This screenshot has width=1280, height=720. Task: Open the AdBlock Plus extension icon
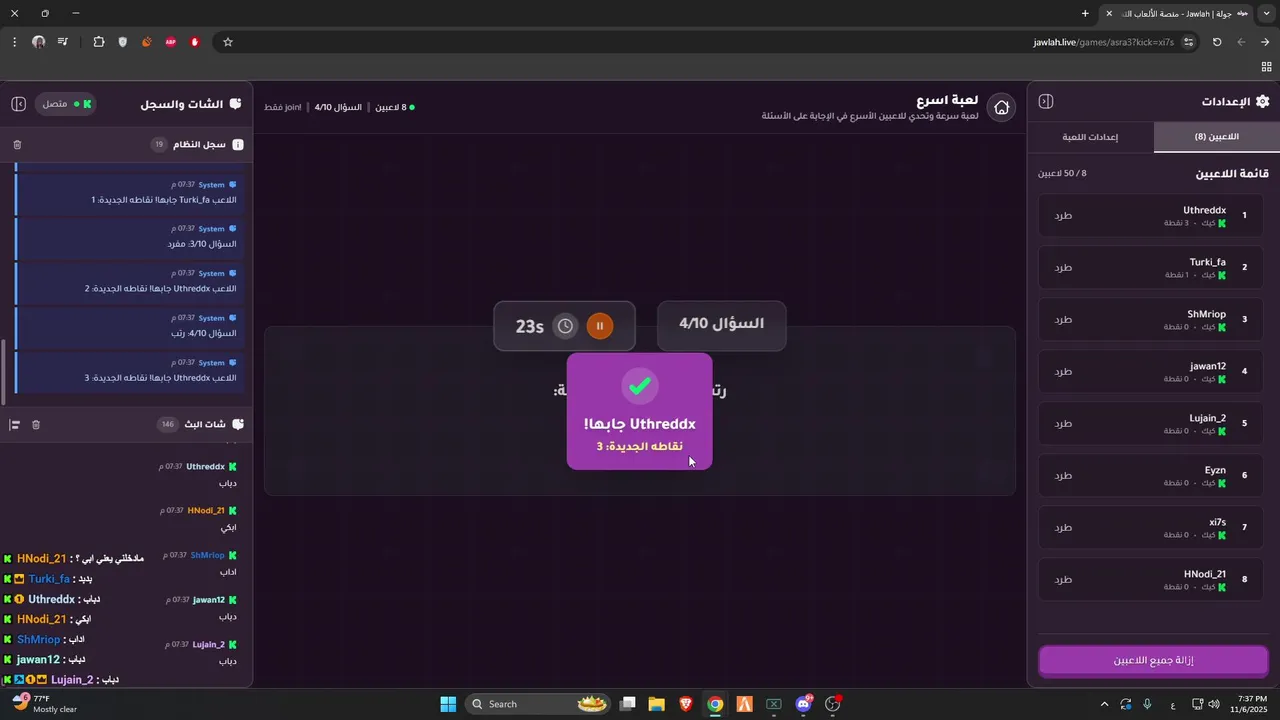coord(171,42)
